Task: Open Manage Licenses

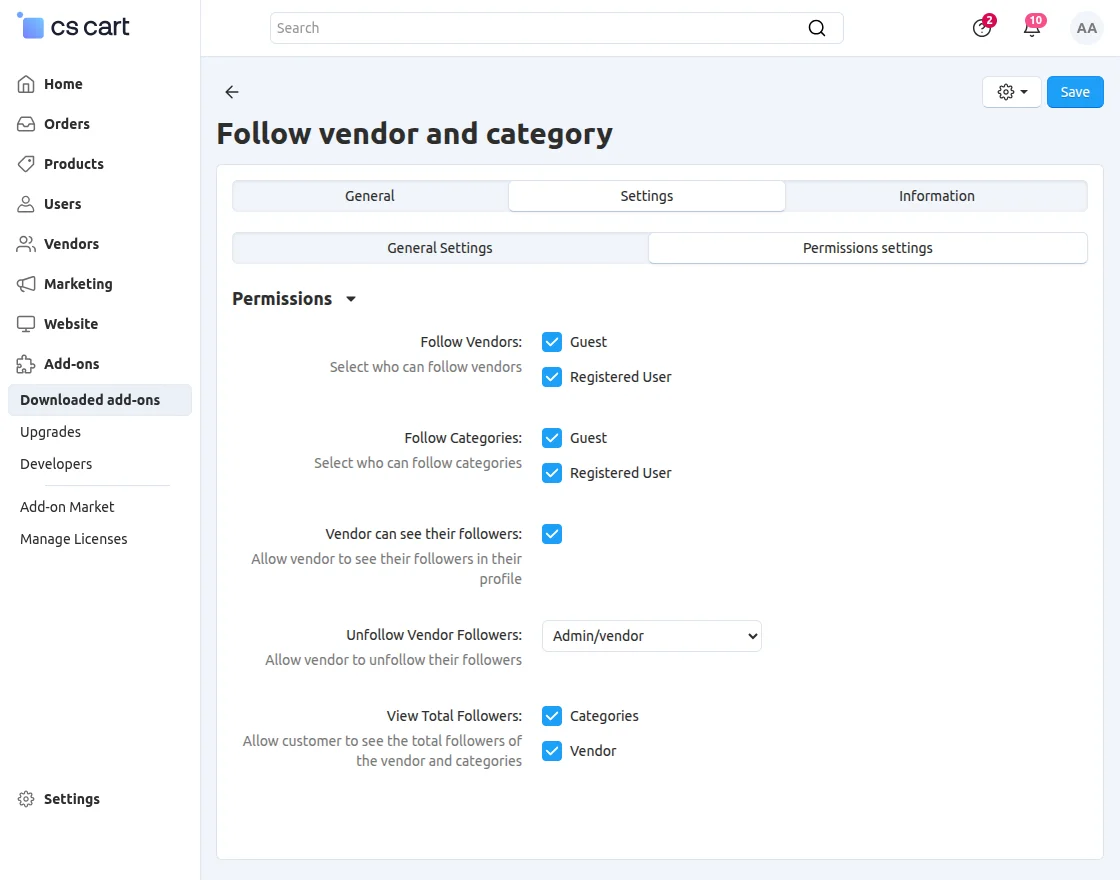Action: point(74,539)
